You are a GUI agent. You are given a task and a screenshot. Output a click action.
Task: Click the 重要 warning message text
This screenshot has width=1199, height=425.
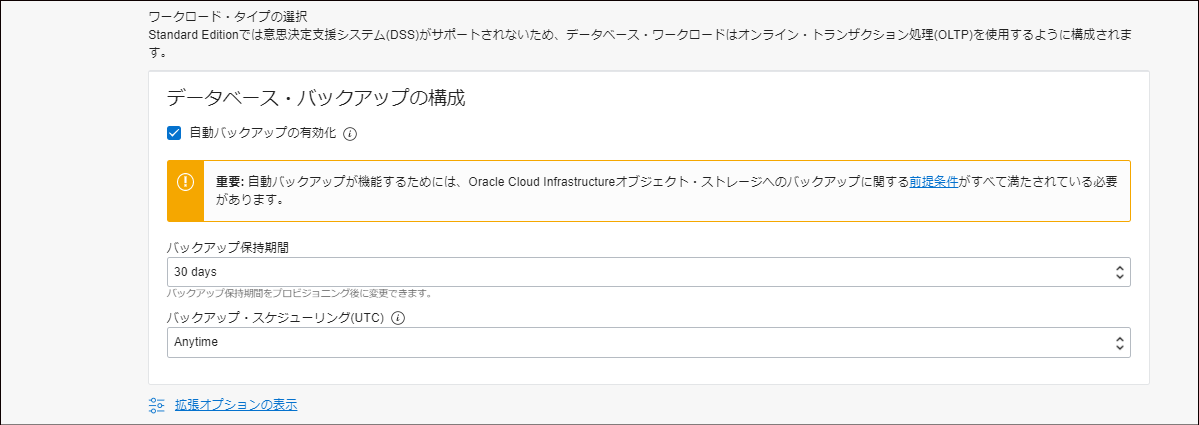[x=667, y=191]
